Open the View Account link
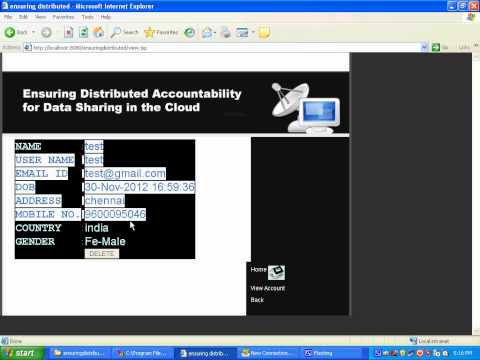This screenshot has width=480, height=360. [268, 288]
